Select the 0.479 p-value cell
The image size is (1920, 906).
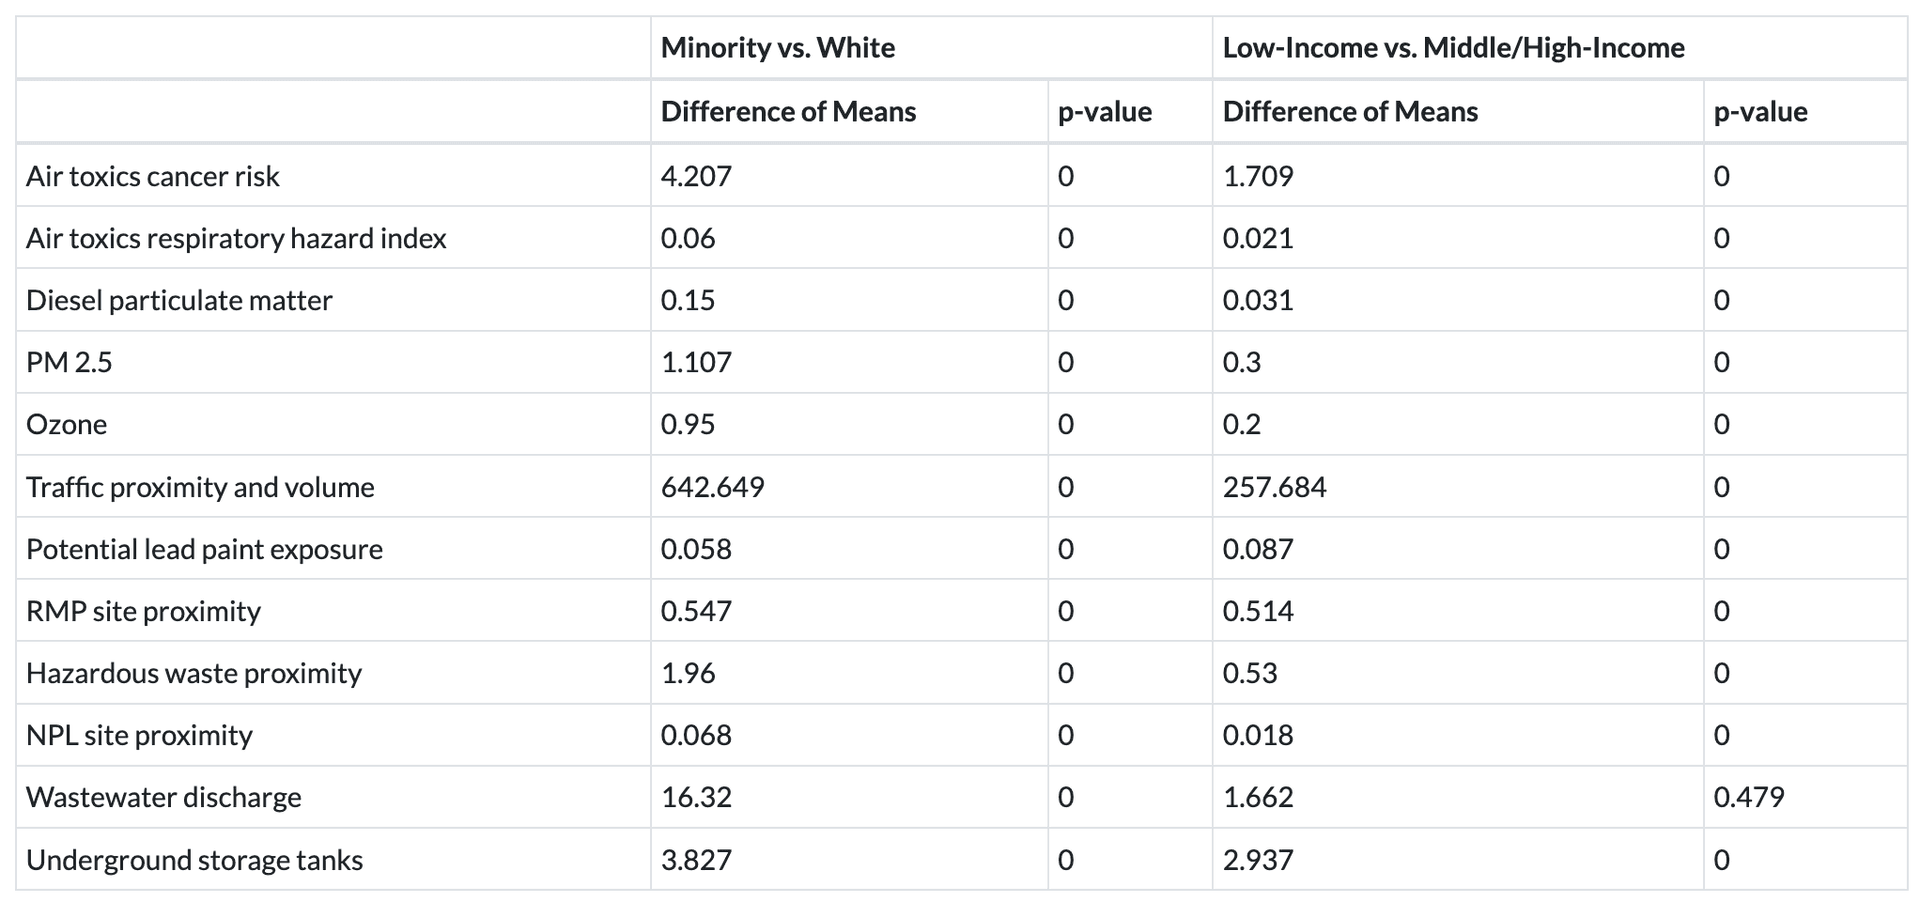click(1749, 797)
